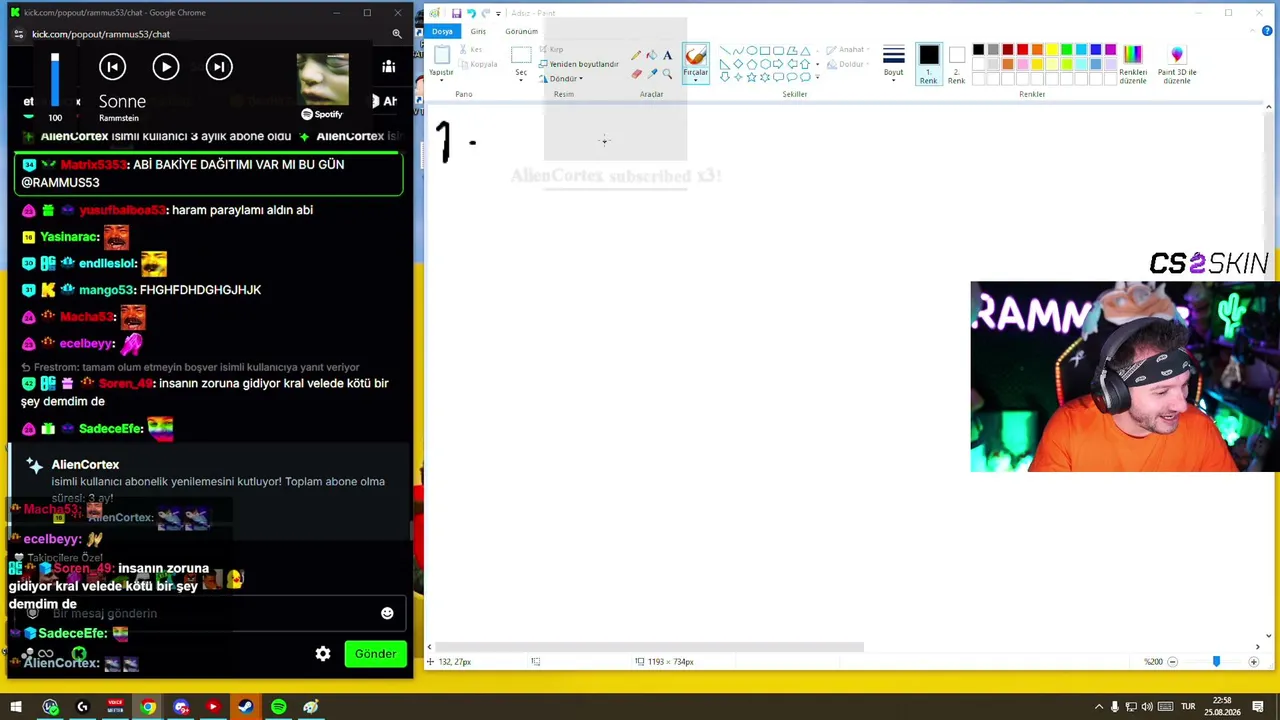1280x720 pixels.
Task: Skip to next track in media overlay
Action: coord(219,67)
